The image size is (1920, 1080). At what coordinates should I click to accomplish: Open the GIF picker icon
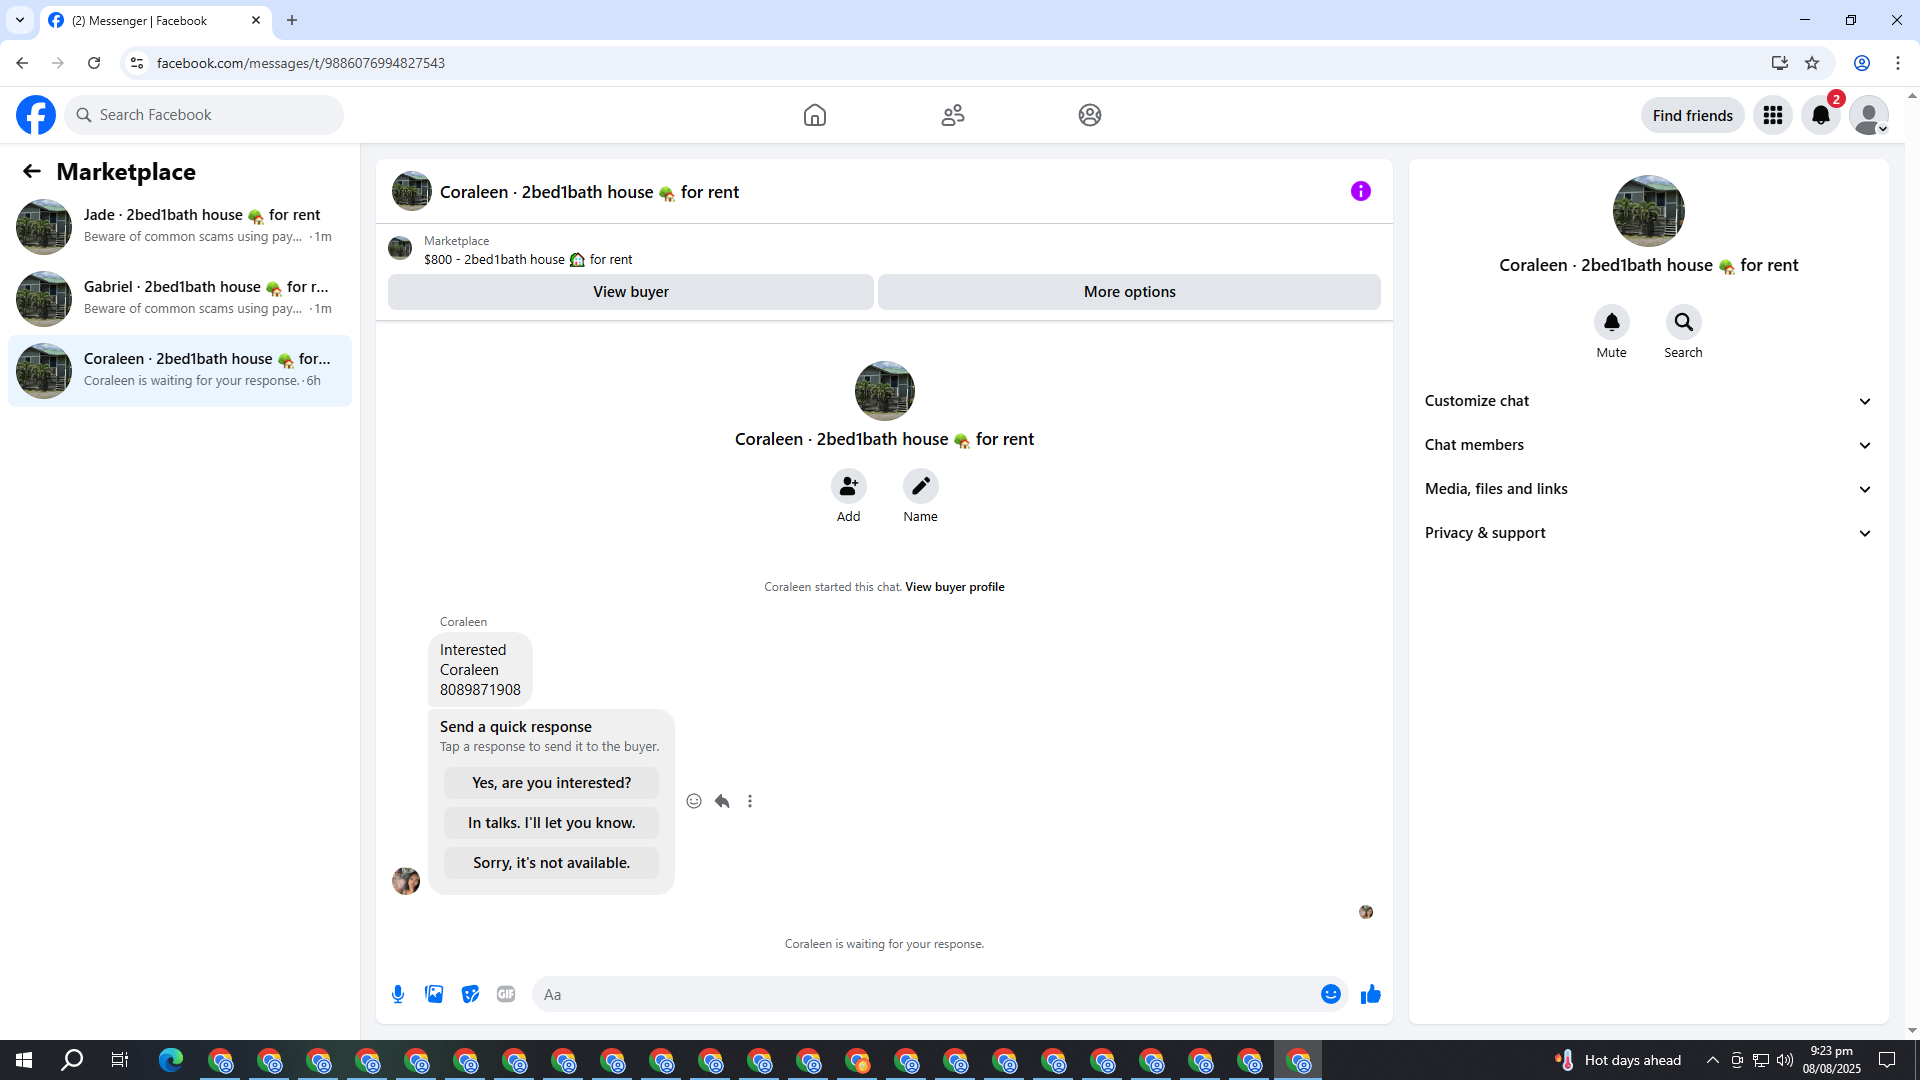506,994
